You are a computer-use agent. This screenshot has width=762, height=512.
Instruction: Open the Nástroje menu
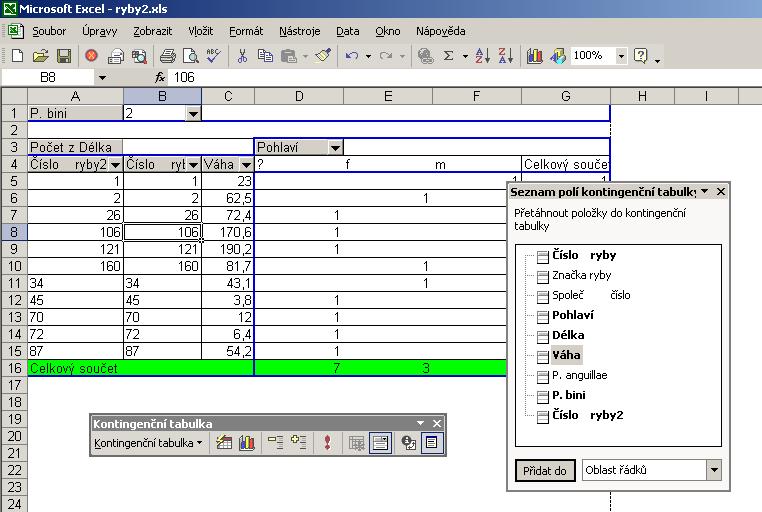[x=299, y=31]
